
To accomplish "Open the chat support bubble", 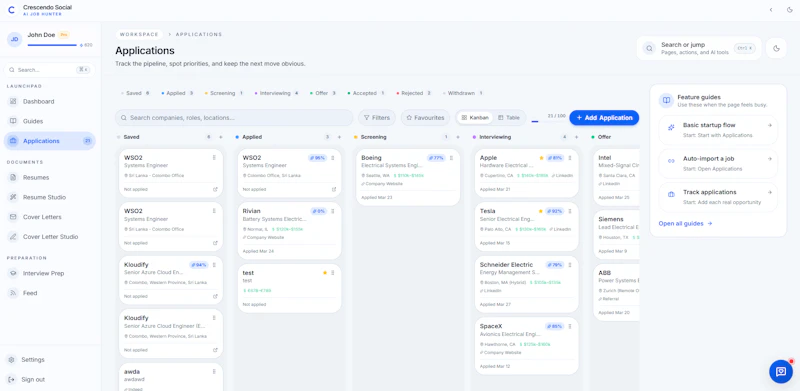I will pos(781,371).
